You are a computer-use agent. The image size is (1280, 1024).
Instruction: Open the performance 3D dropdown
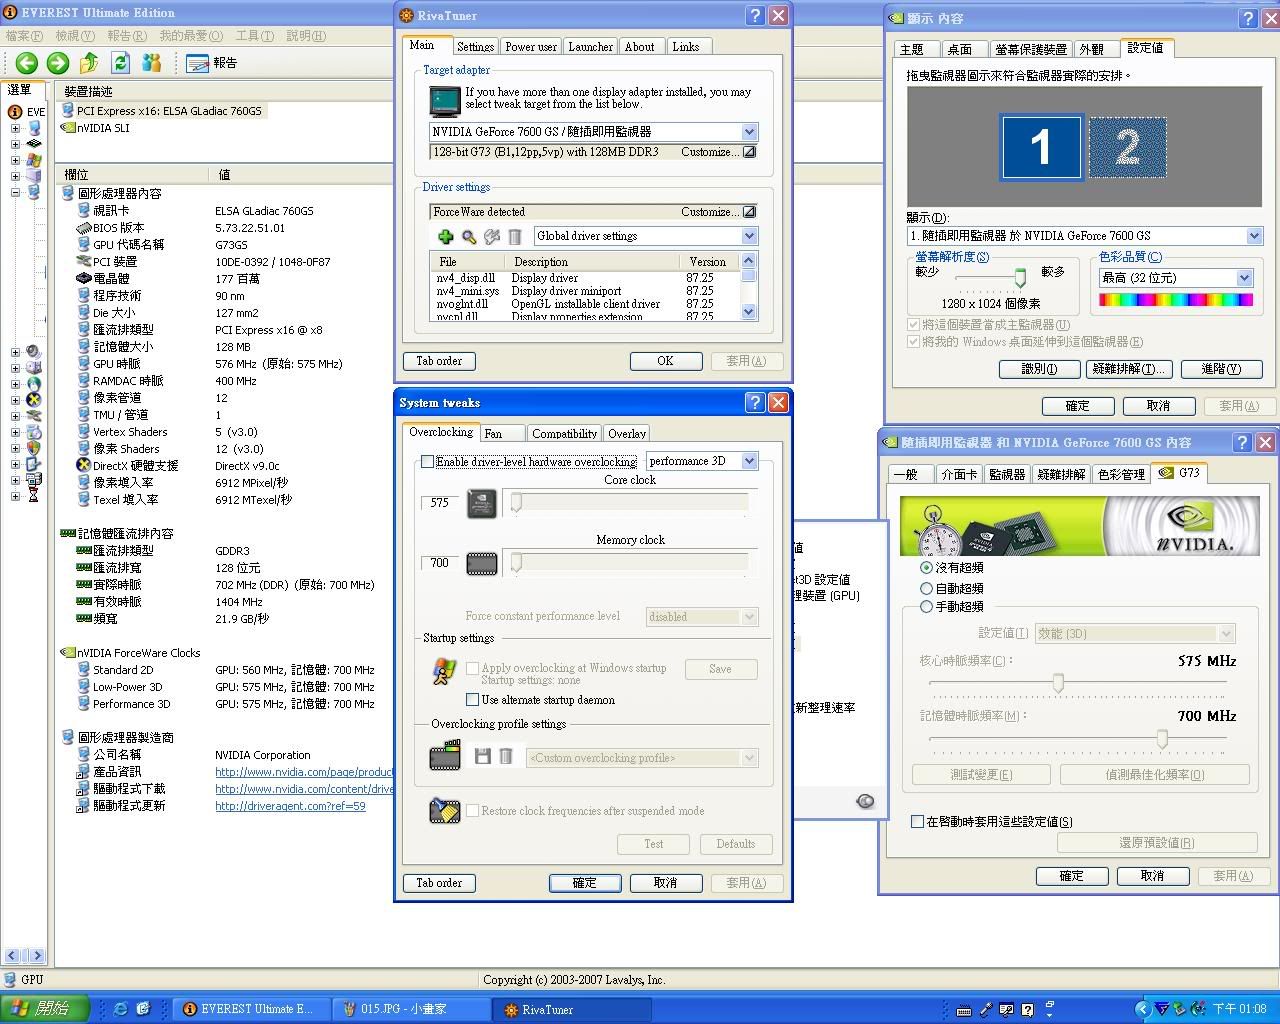tap(749, 461)
